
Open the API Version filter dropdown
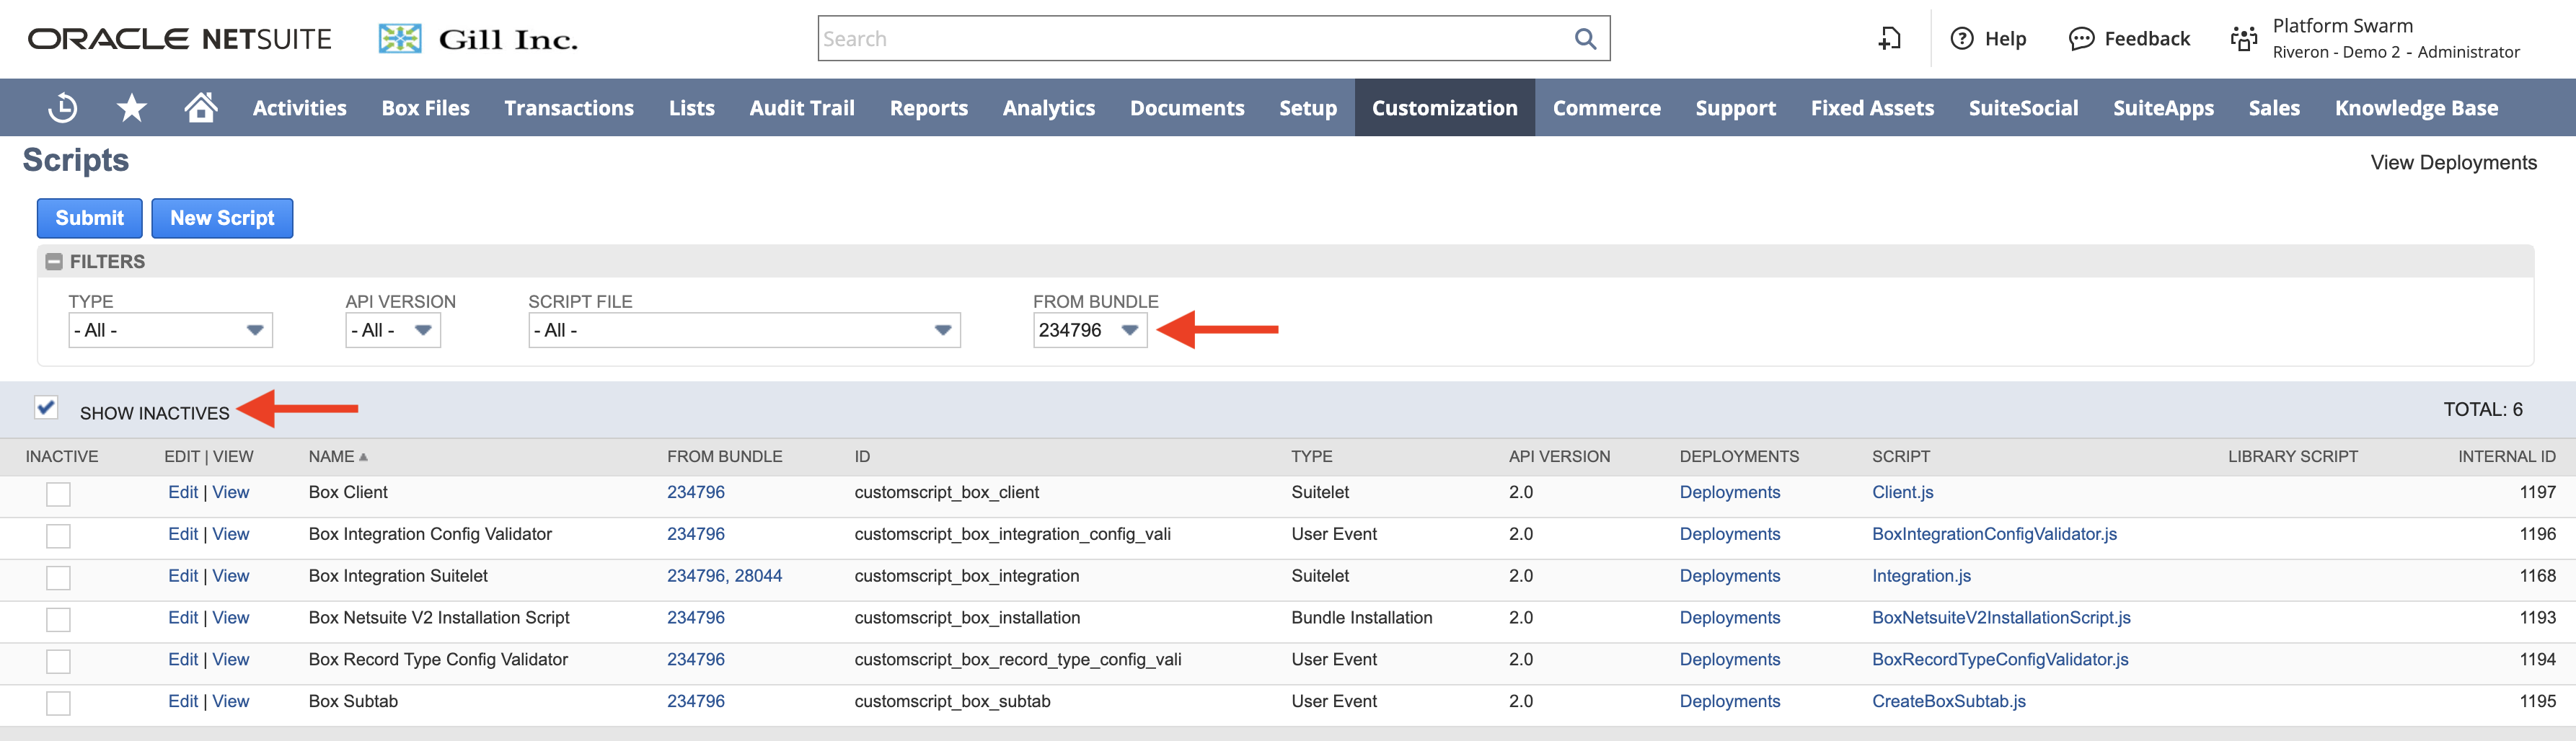pos(393,331)
